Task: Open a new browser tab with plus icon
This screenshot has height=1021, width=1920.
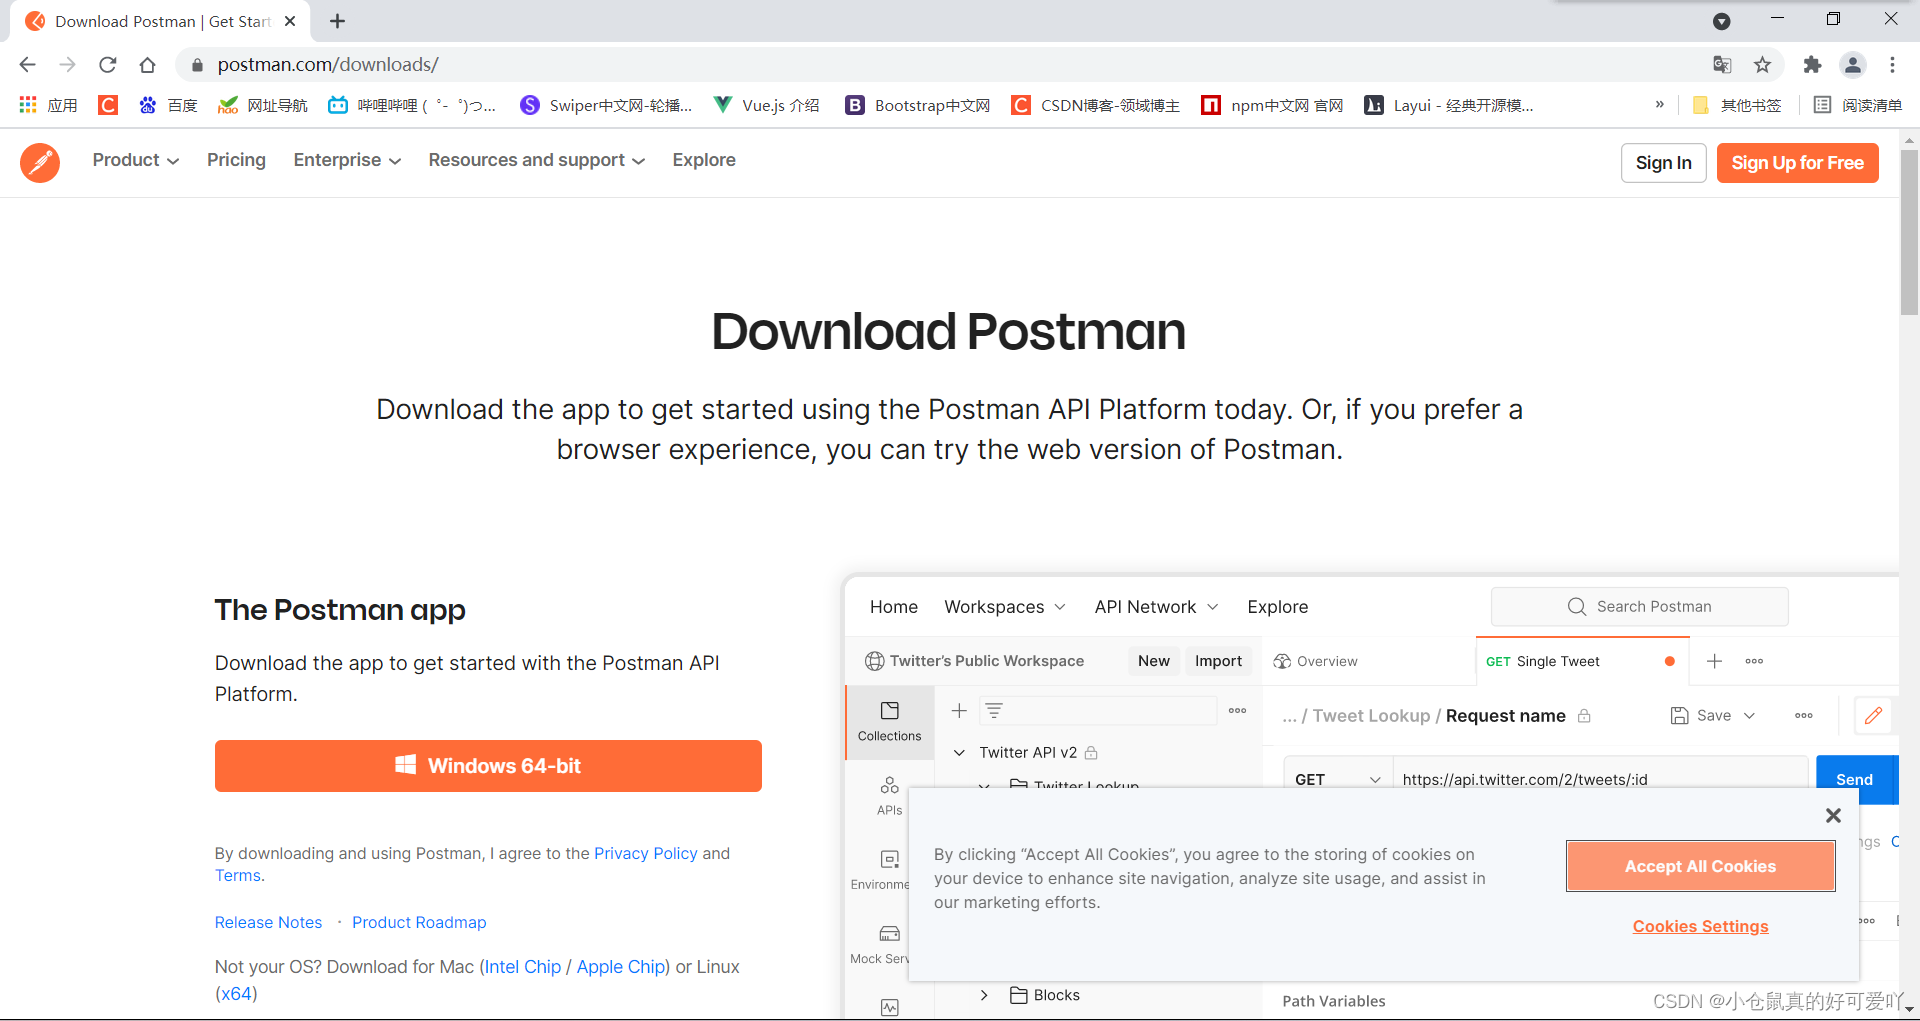Action: [338, 21]
